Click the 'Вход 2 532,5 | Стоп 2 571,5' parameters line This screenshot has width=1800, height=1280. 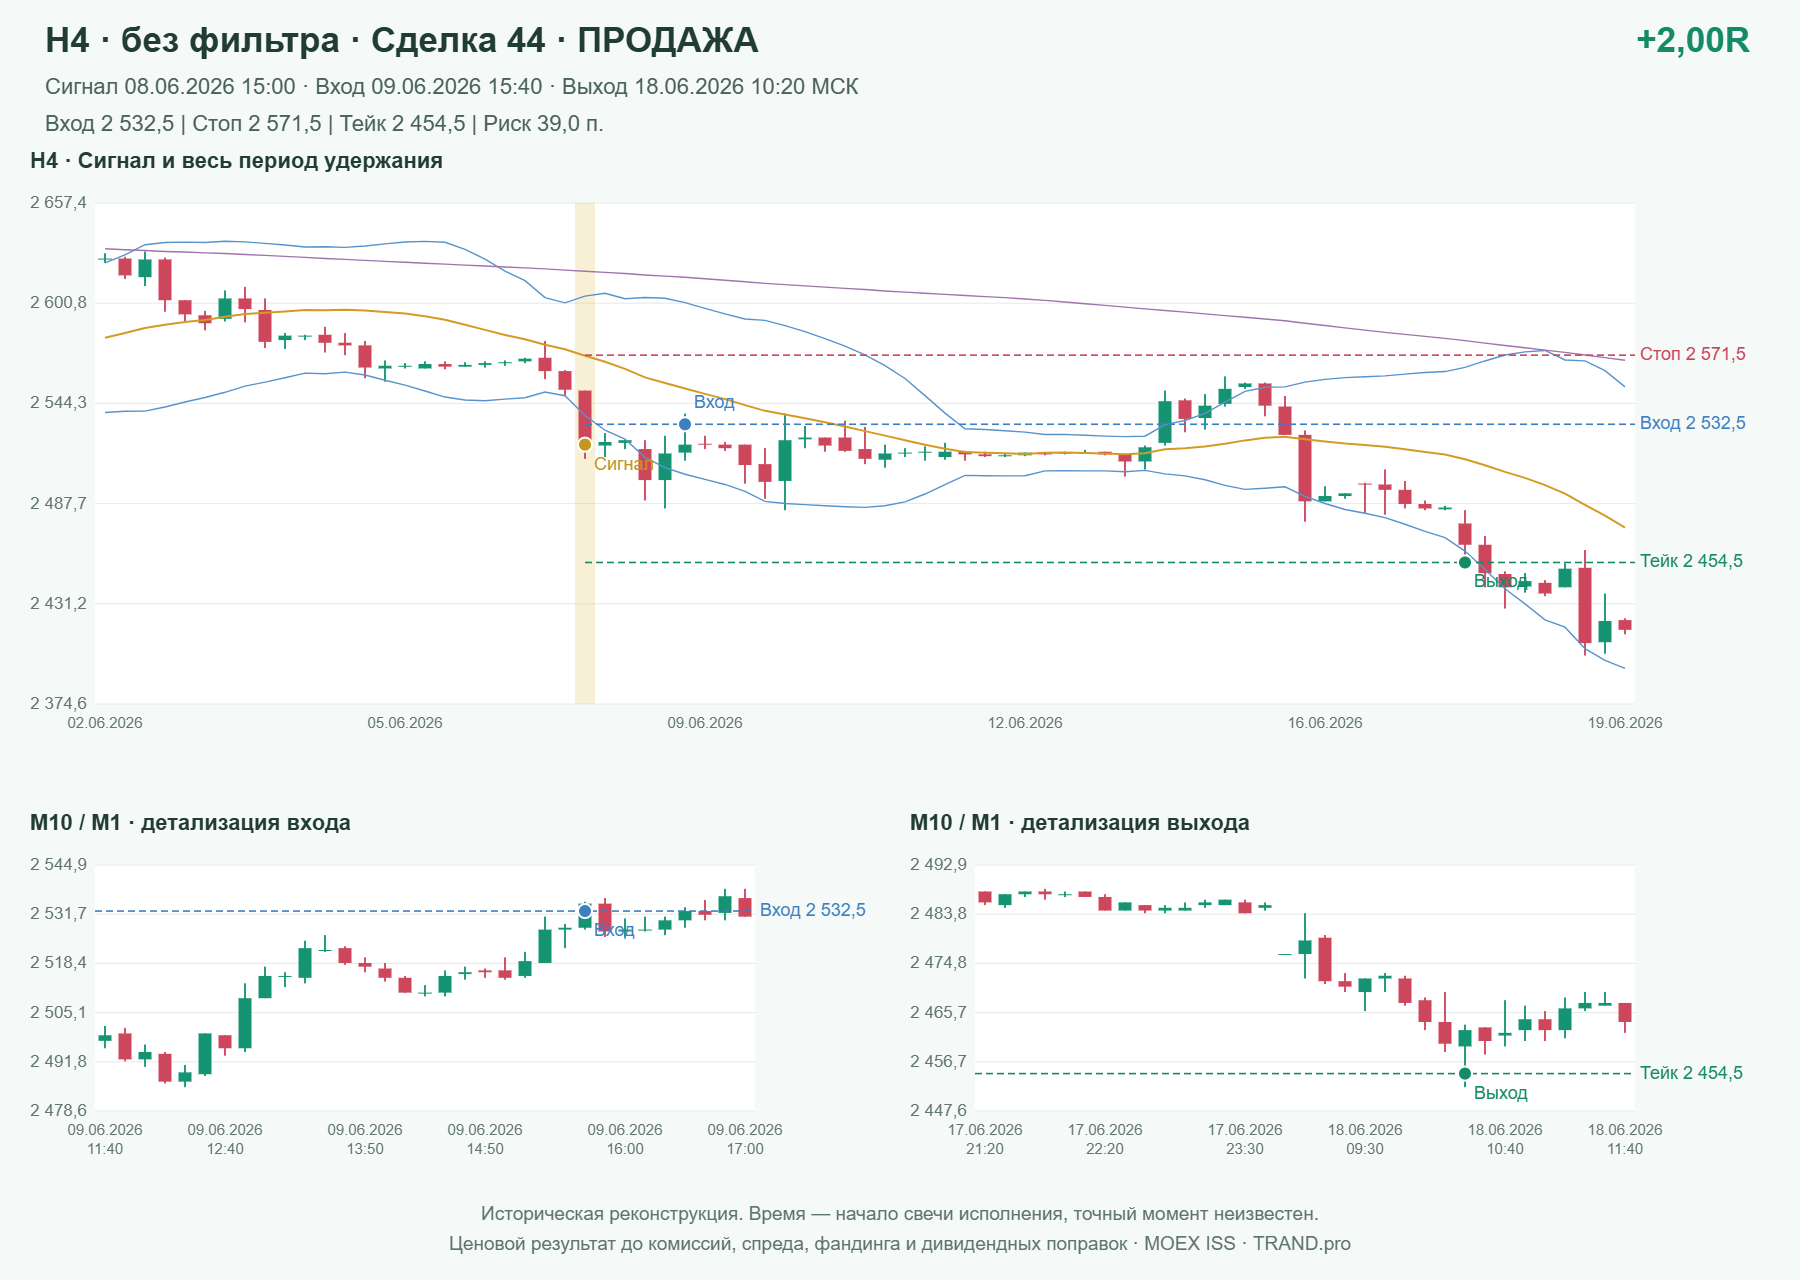tap(324, 124)
